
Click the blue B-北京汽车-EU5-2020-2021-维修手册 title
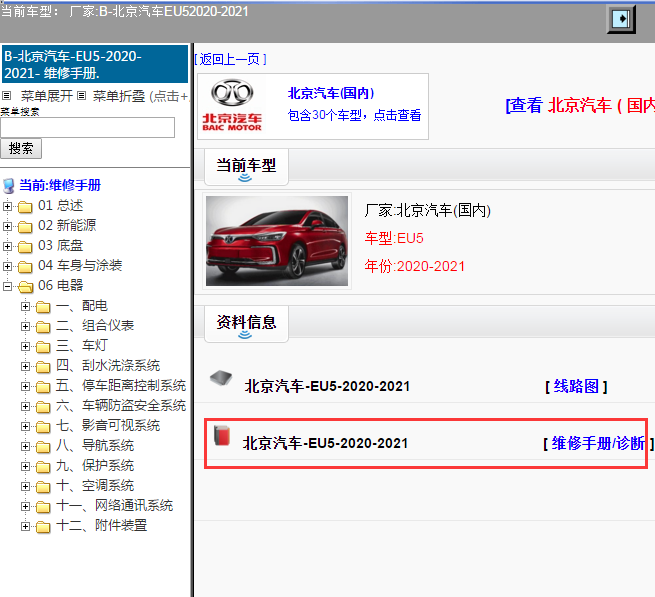click(95, 64)
